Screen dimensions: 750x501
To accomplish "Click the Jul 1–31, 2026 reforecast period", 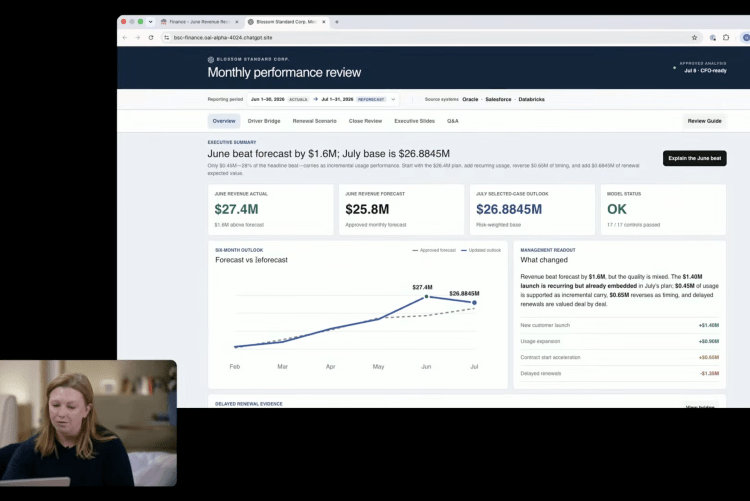I will (353, 100).
